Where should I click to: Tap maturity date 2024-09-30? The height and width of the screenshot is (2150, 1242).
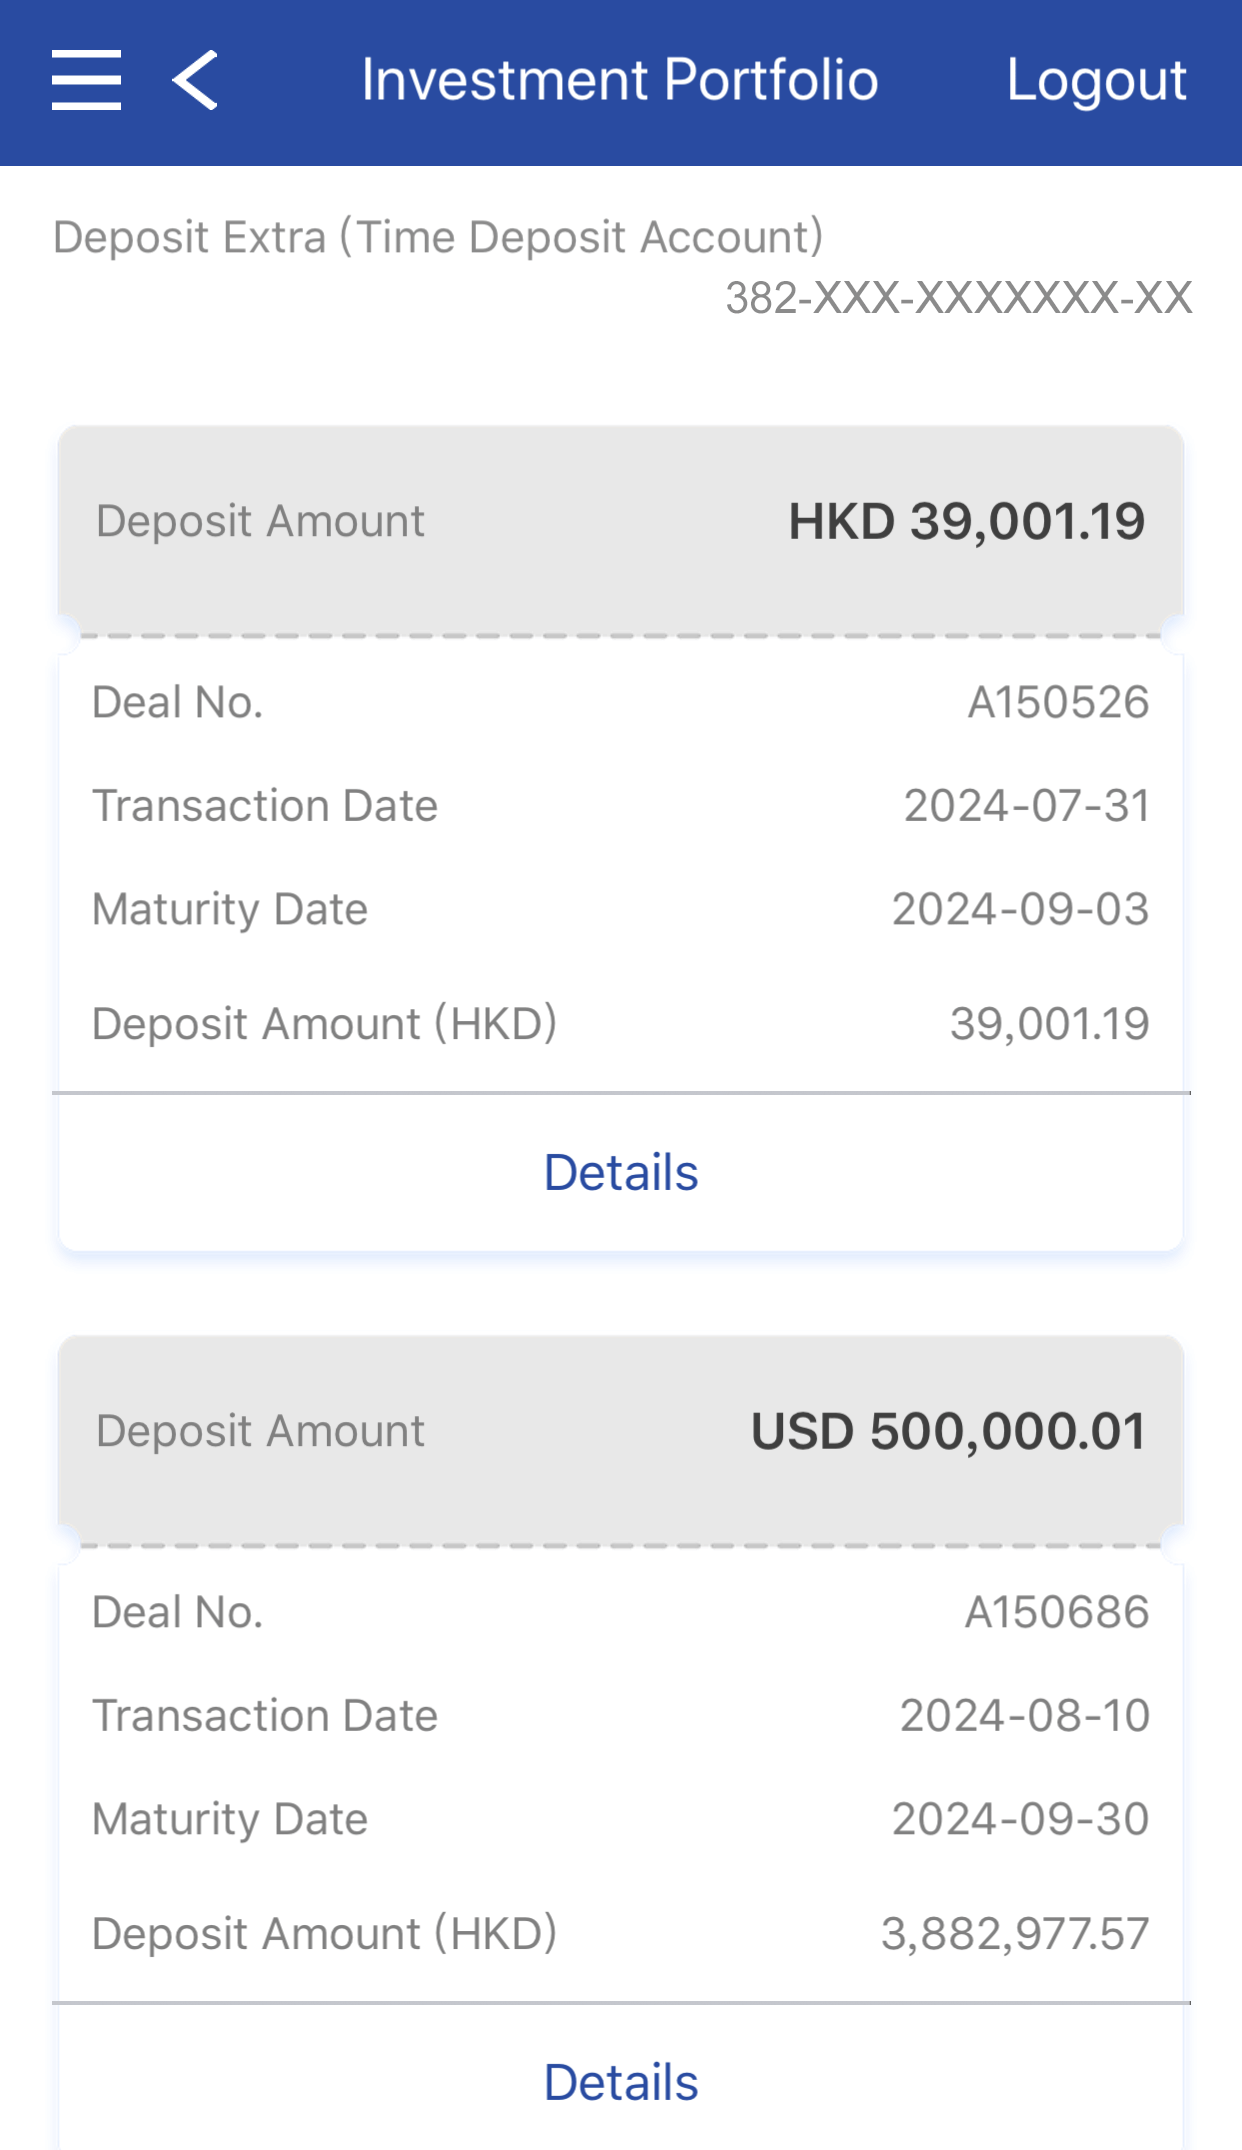click(1020, 1819)
